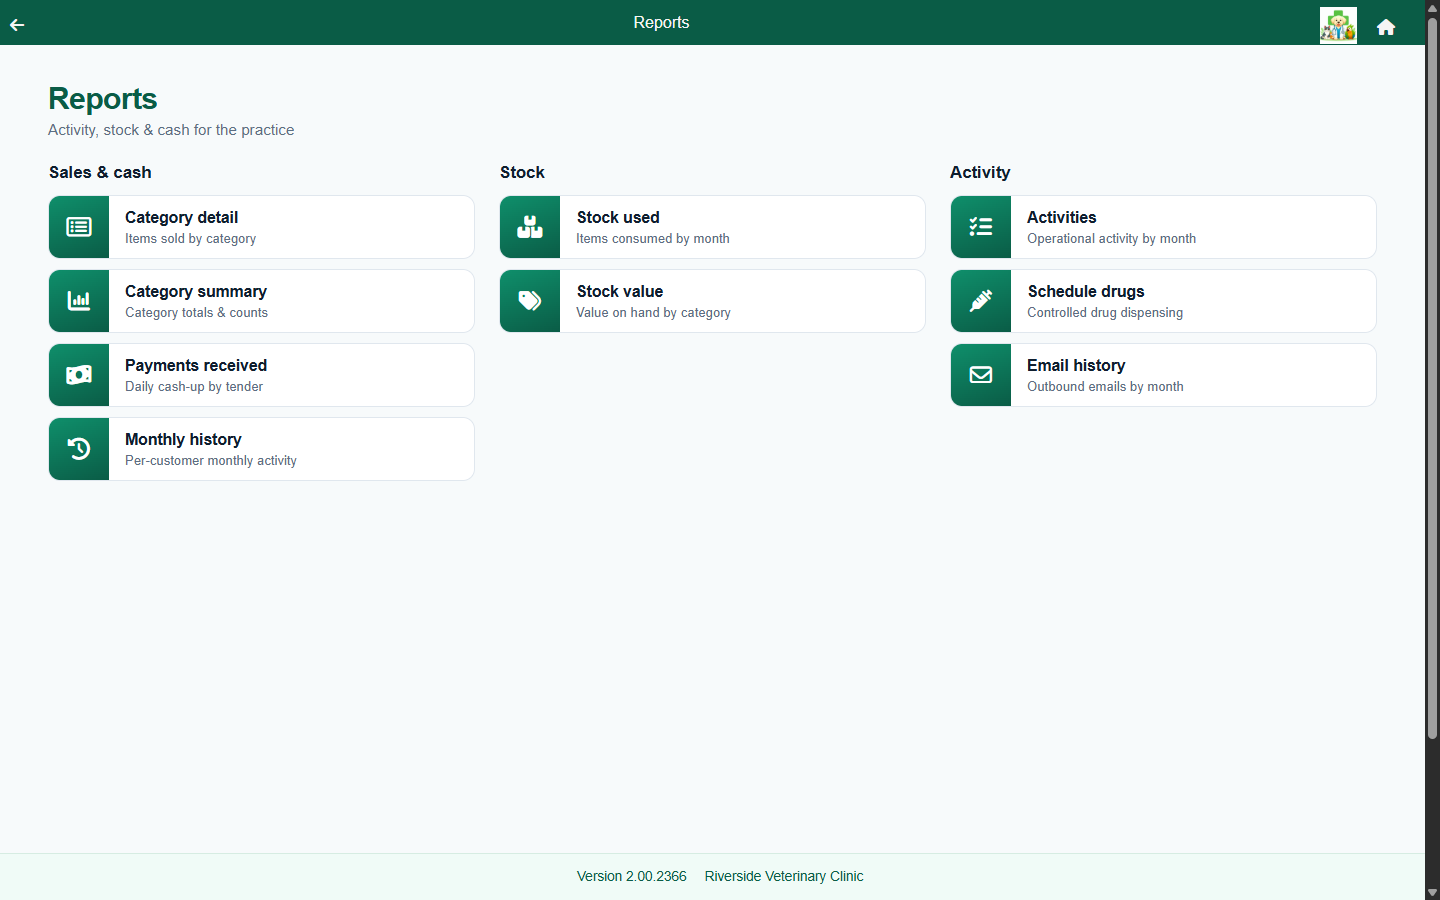Open the Payments received report

point(262,375)
